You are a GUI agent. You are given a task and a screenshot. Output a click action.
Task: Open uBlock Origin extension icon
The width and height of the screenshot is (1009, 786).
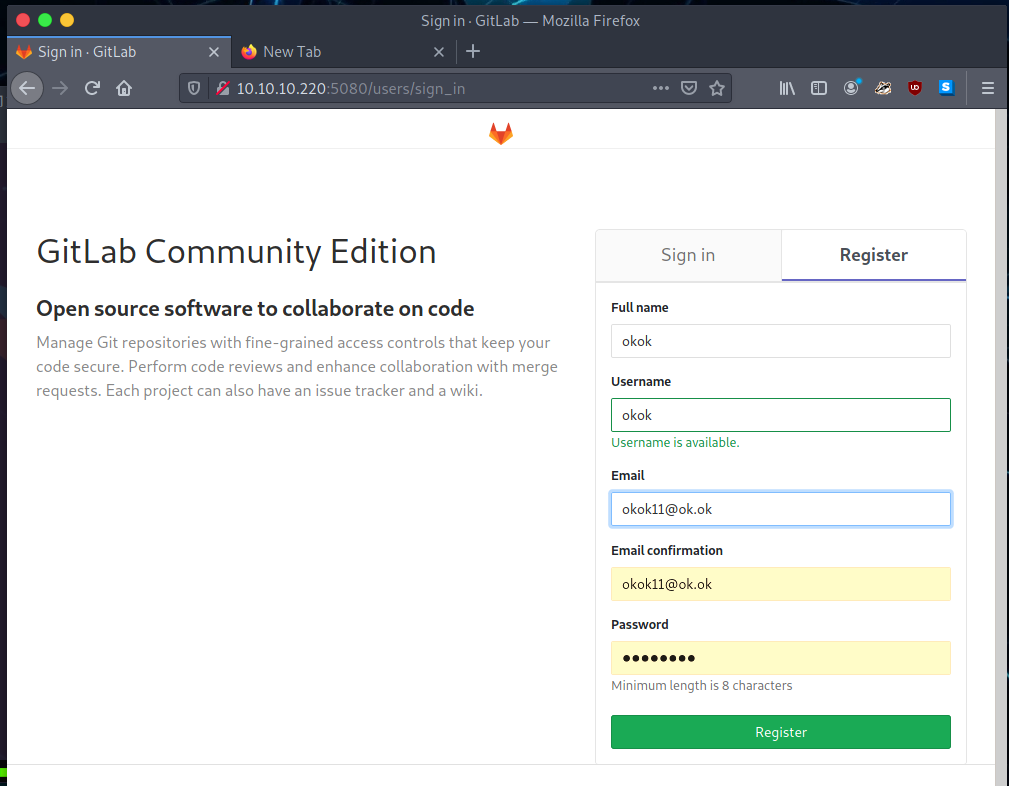click(914, 88)
